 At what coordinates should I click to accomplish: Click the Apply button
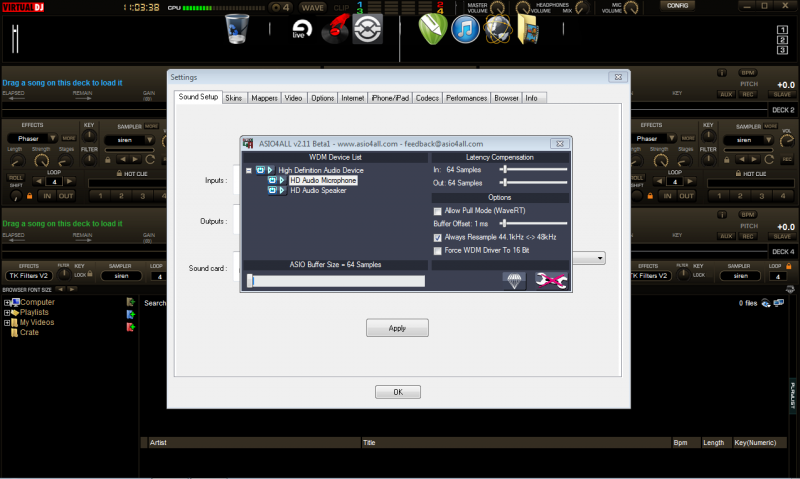click(x=397, y=328)
